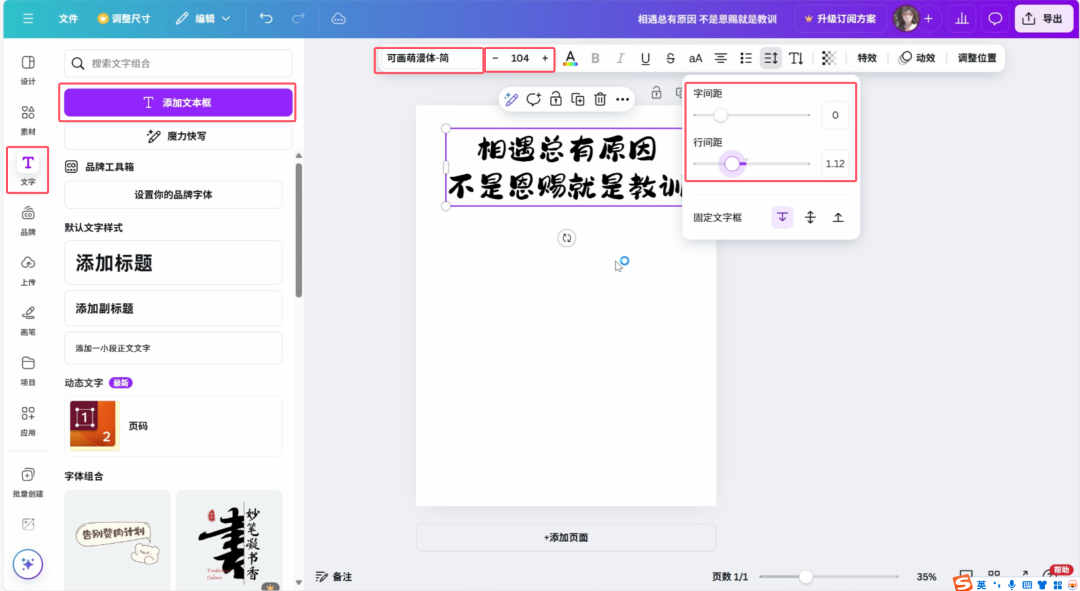Click the 添加文本框 button
The image size is (1080, 591).
(x=178, y=104)
